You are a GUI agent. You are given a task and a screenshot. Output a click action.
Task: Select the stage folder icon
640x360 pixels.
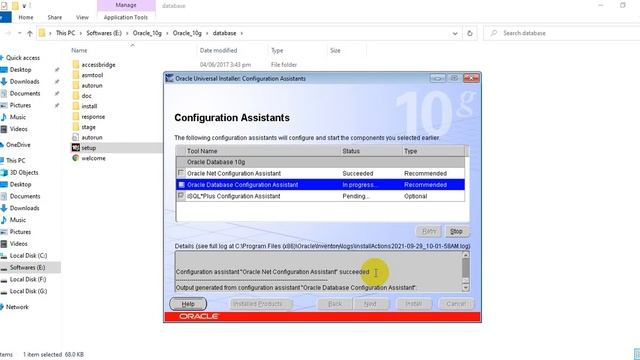pyautogui.click(x=76, y=127)
